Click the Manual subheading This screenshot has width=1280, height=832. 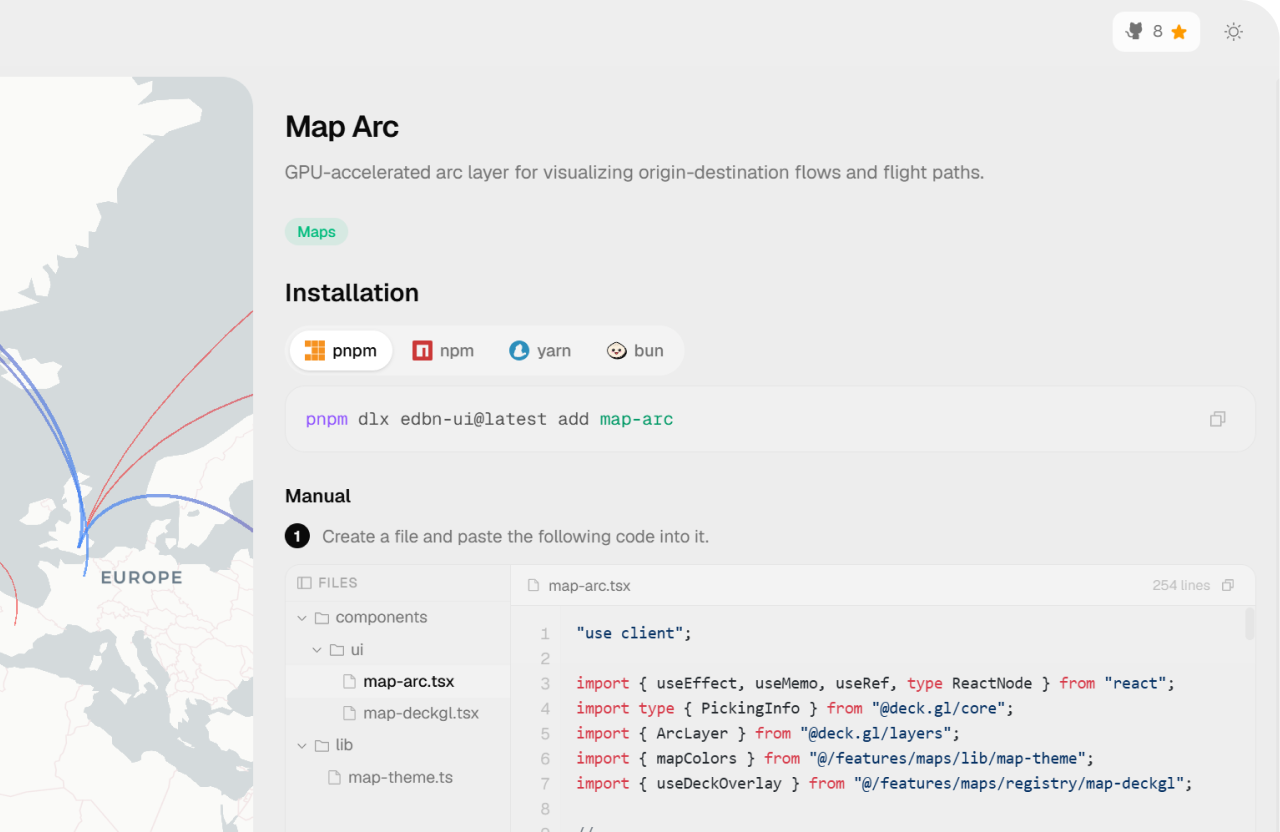[x=318, y=496]
